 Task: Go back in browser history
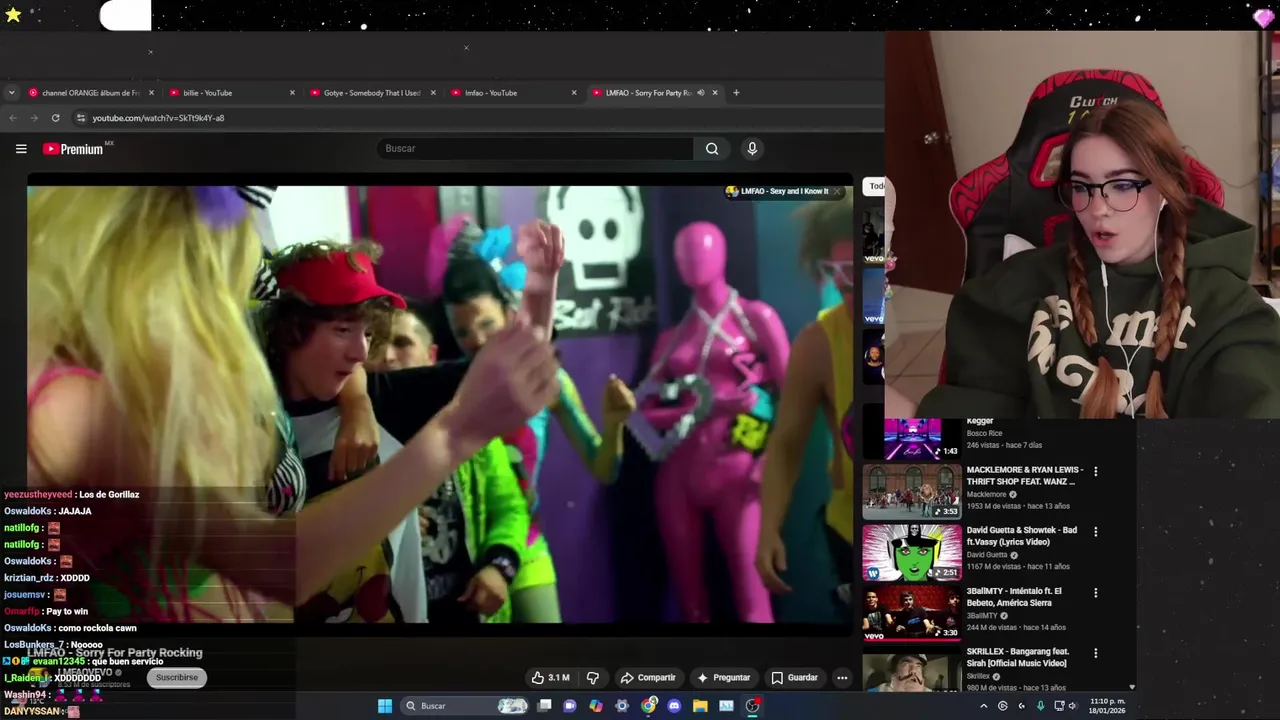pos(13,118)
